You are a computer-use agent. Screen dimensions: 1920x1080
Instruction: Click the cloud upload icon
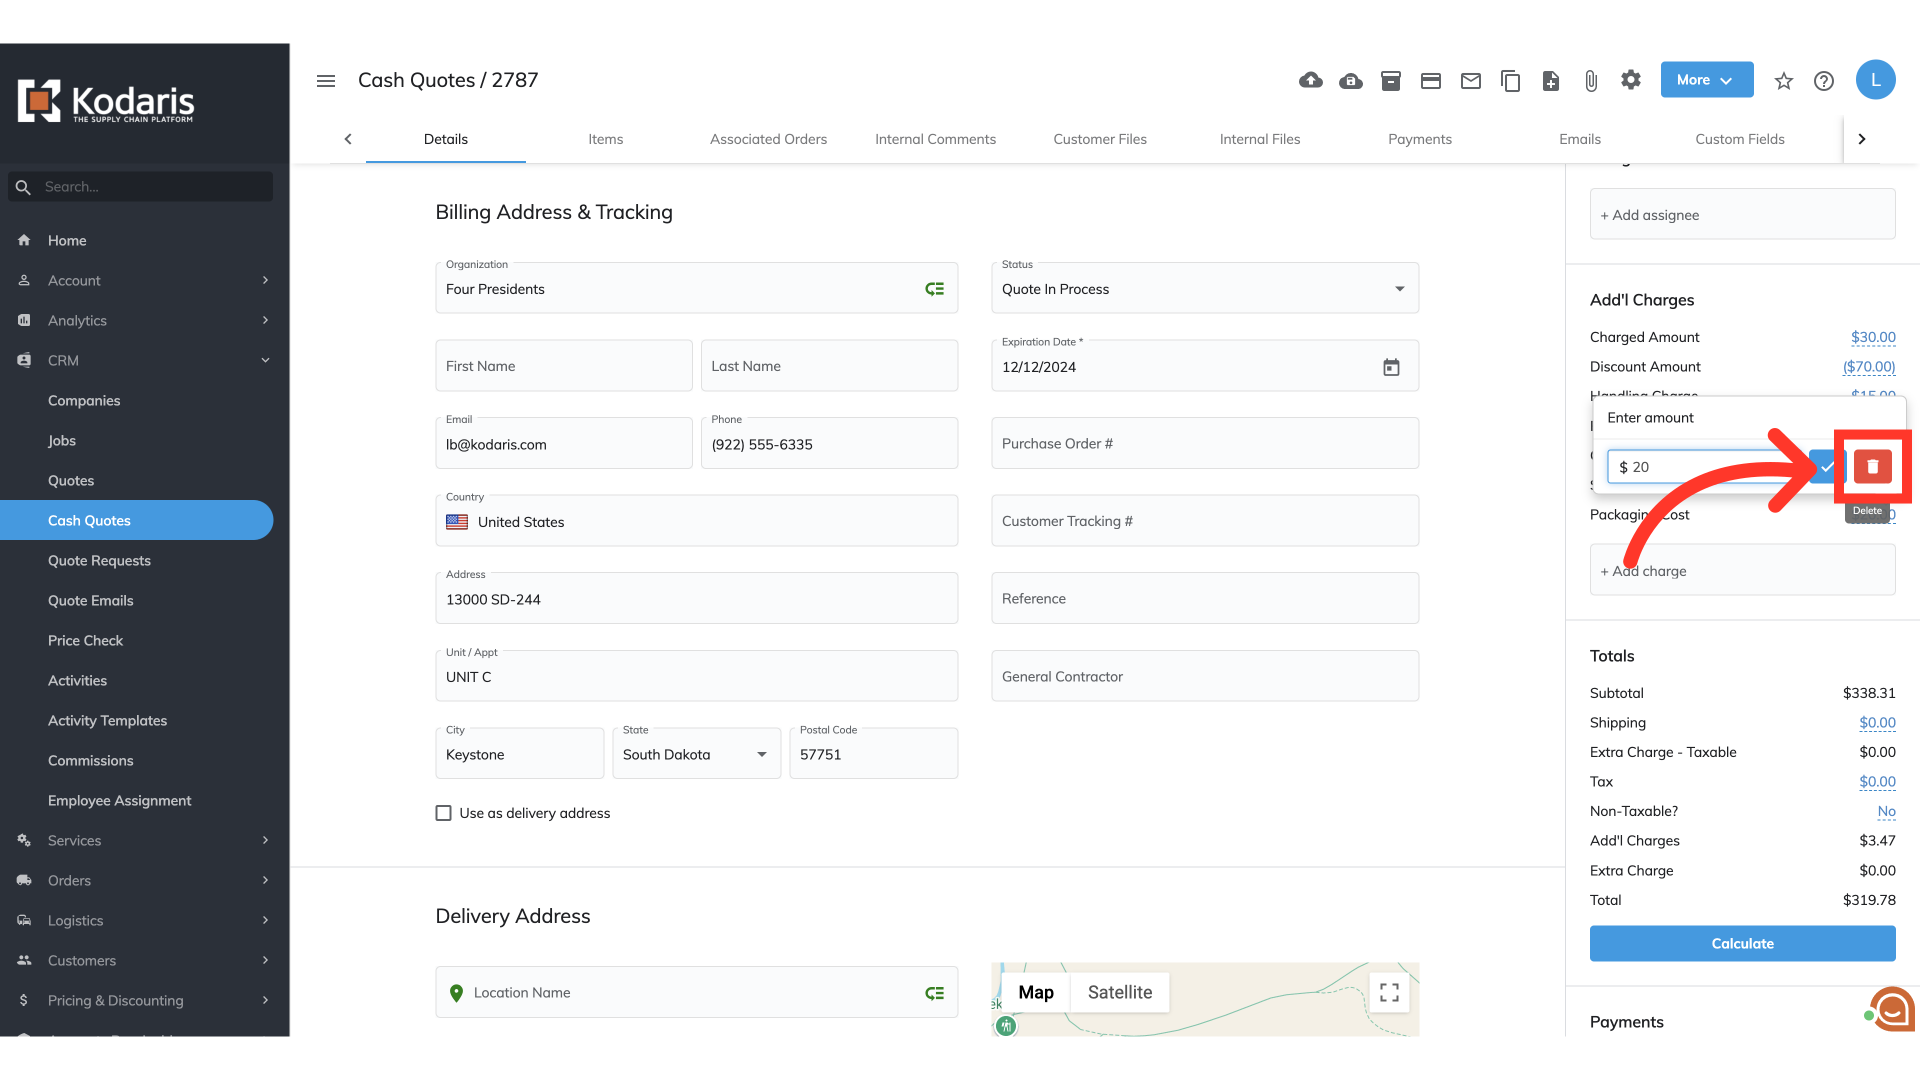coord(1310,80)
